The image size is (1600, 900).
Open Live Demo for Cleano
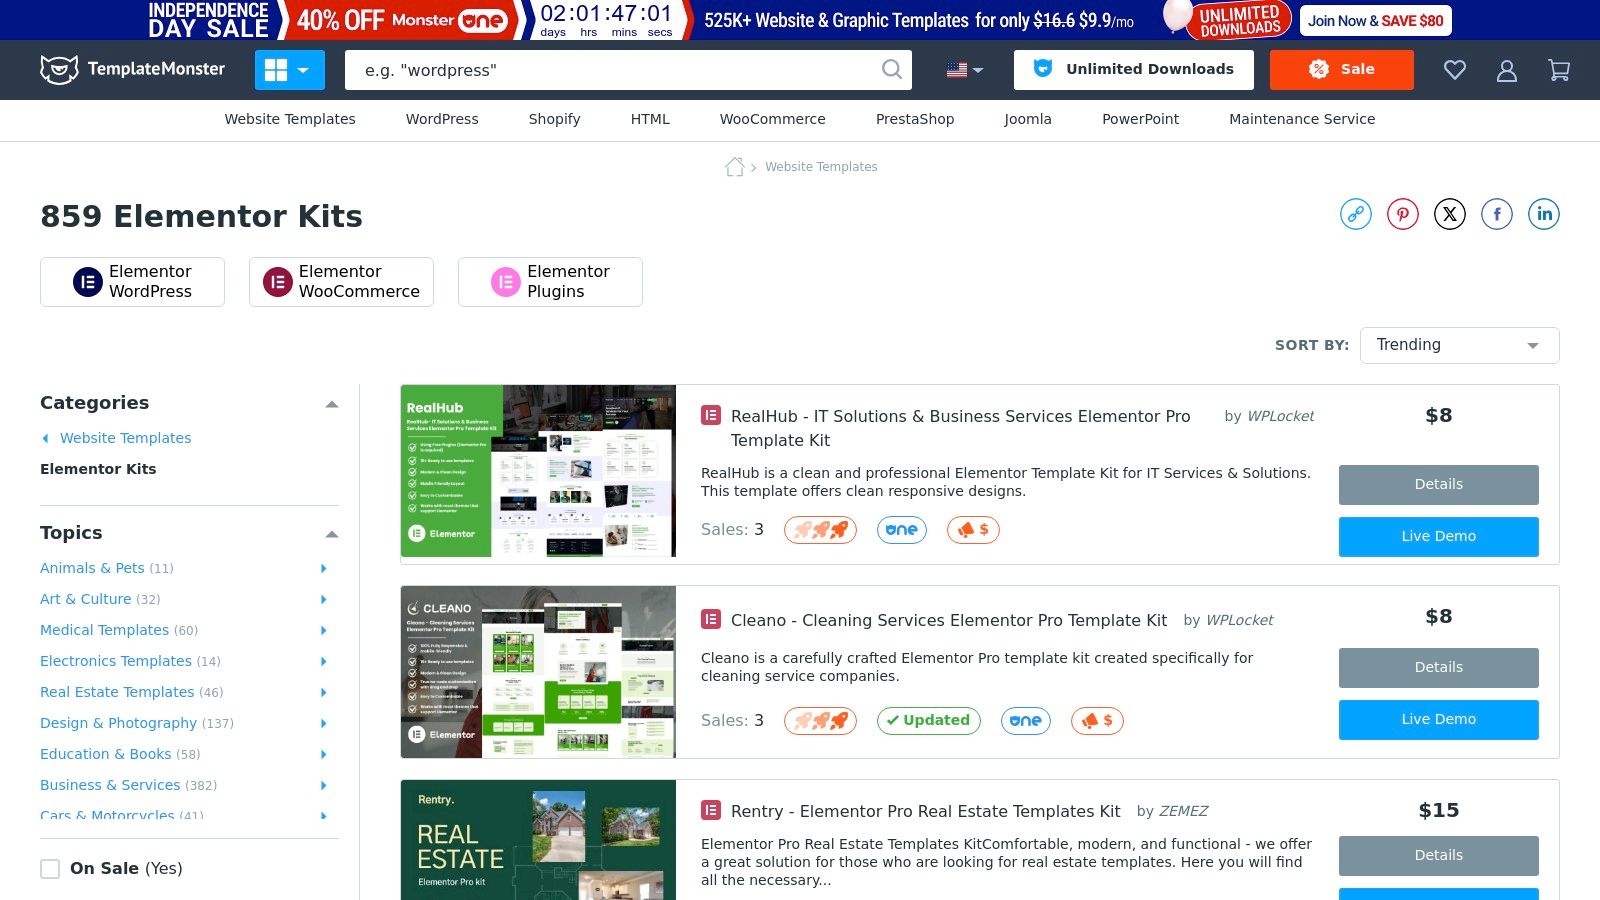coord(1438,720)
